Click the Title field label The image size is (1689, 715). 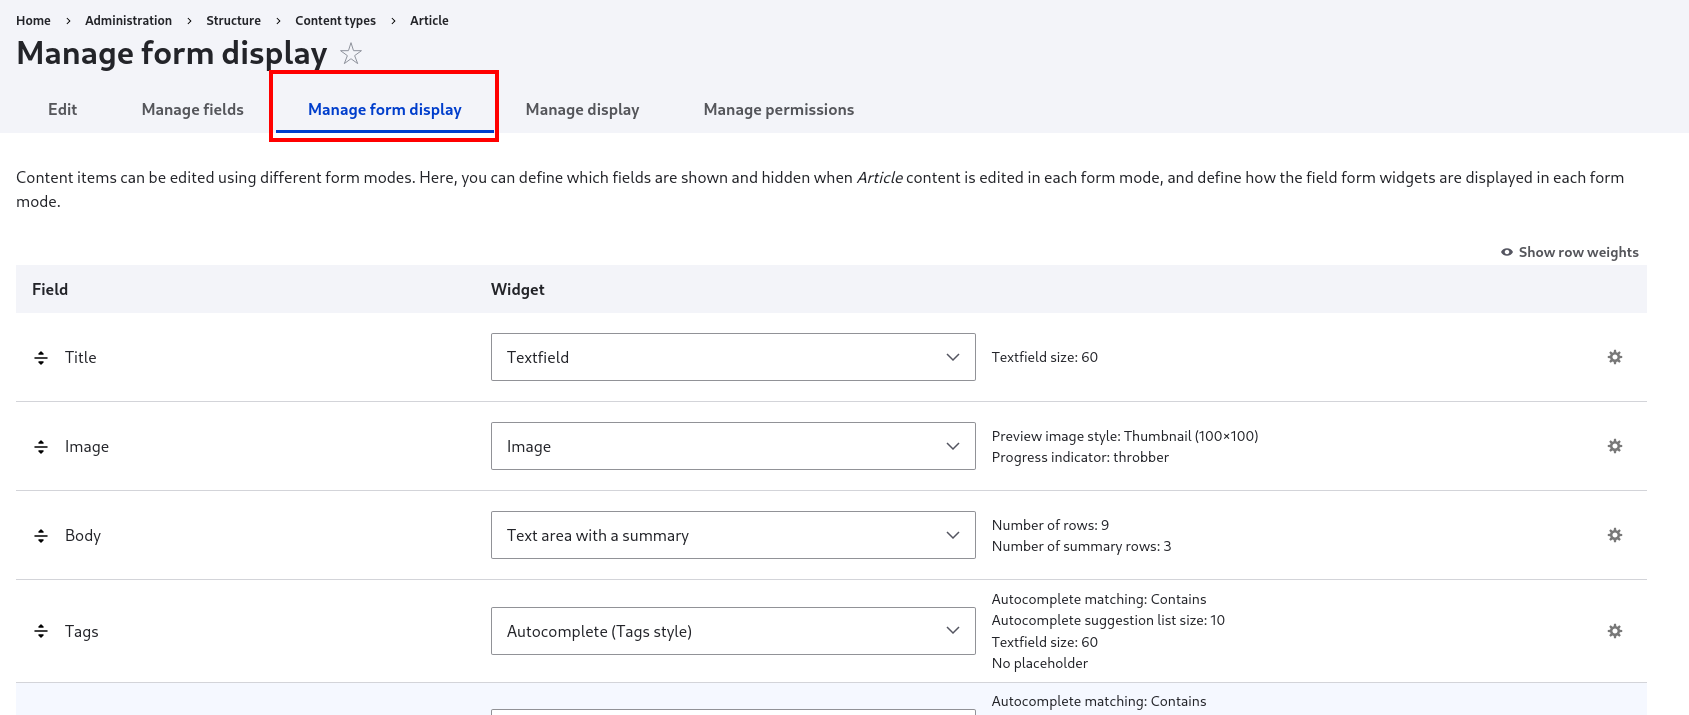point(81,357)
